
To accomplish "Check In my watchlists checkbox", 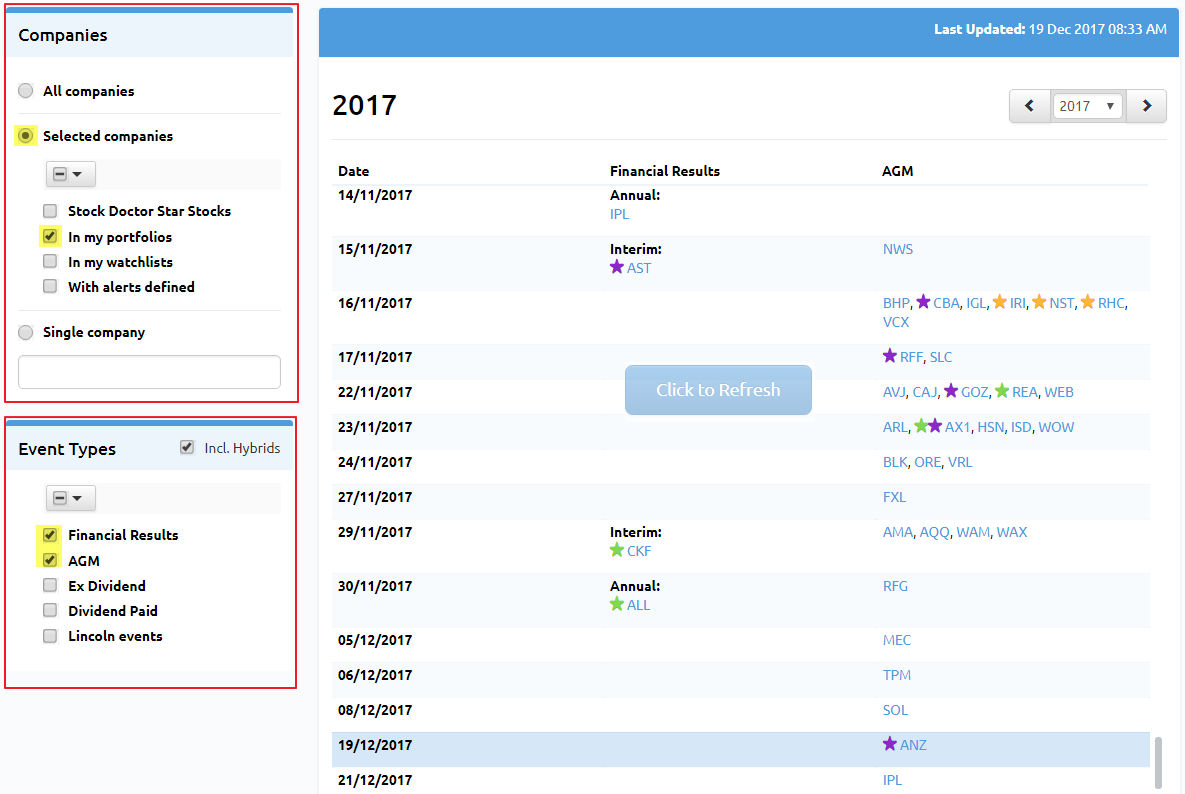I will pyautogui.click(x=50, y=261).
